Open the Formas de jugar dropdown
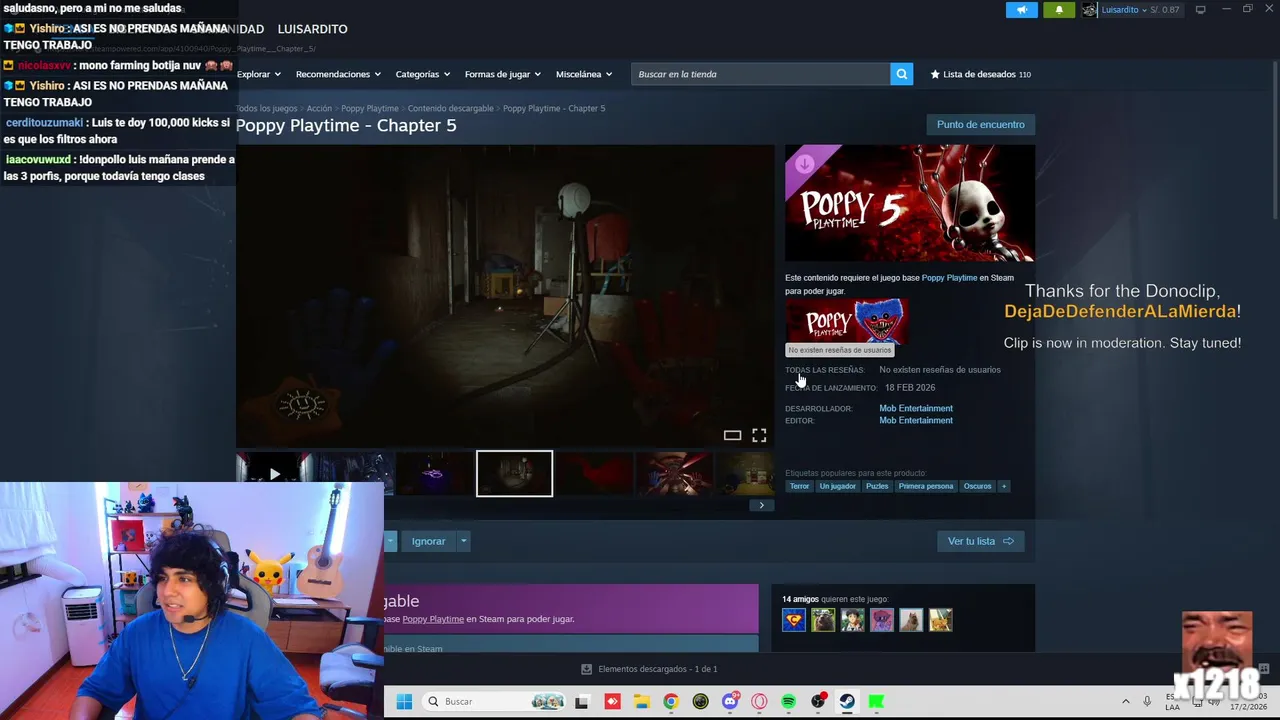 tap(502, 74)
